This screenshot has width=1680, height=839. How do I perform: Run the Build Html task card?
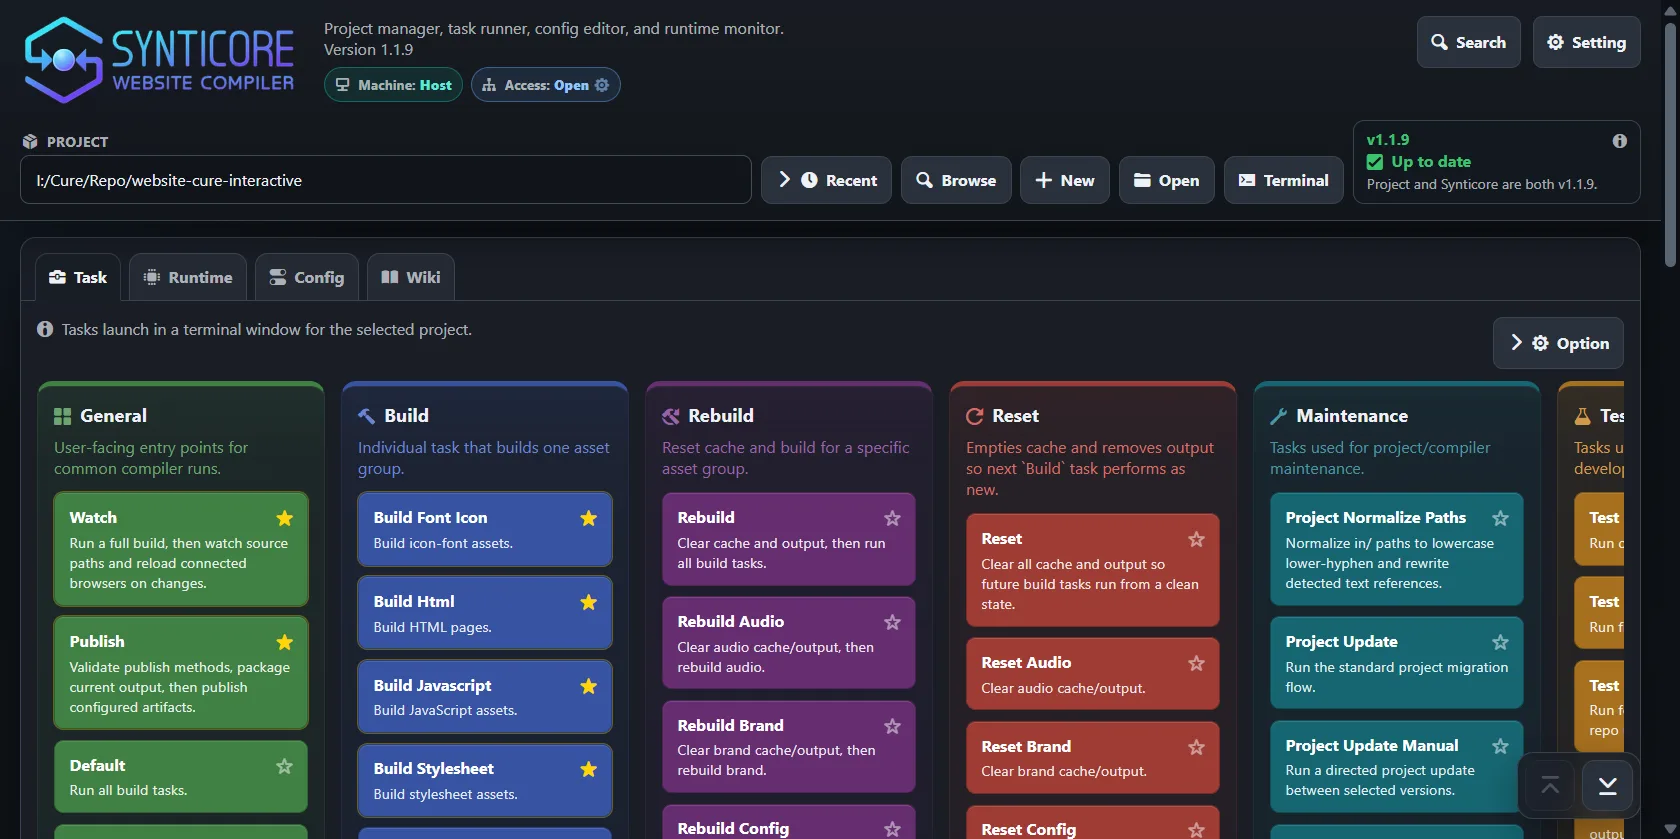click(485, 613)
